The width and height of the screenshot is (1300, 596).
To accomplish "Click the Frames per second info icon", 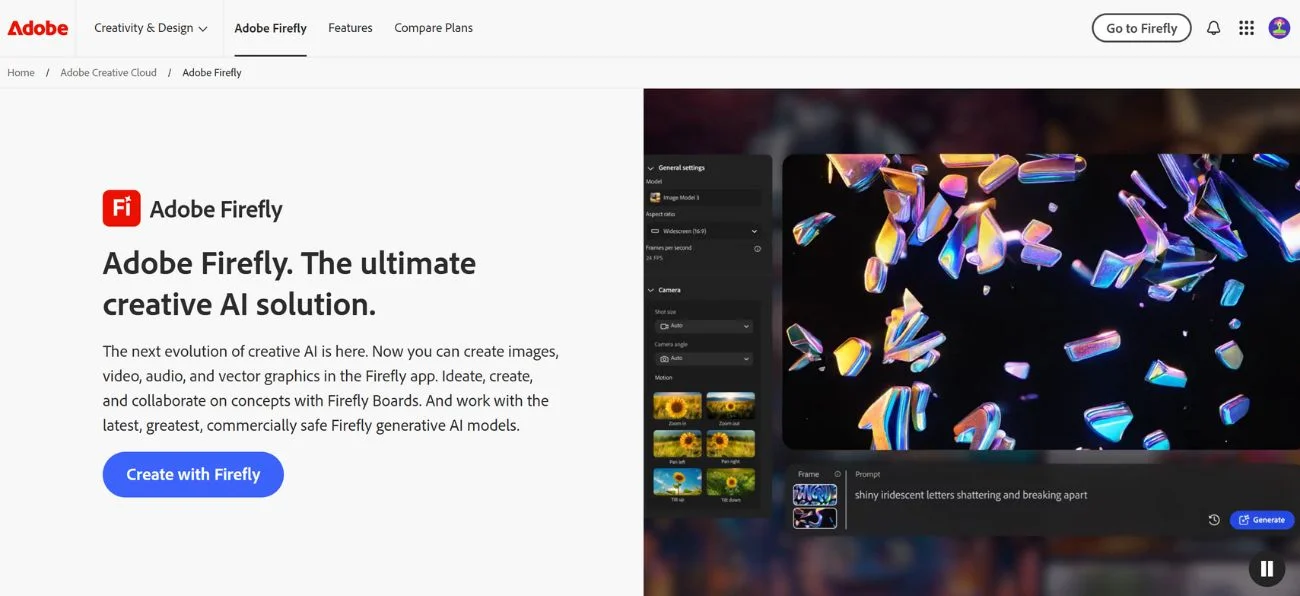I will (x=757, y=248).
